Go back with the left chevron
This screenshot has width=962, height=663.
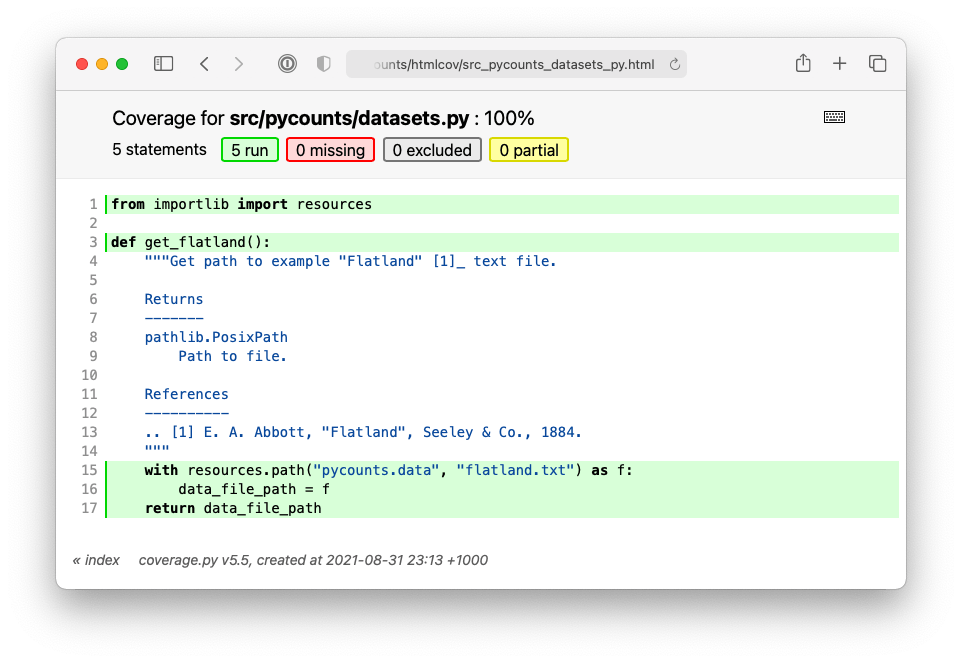204,64
